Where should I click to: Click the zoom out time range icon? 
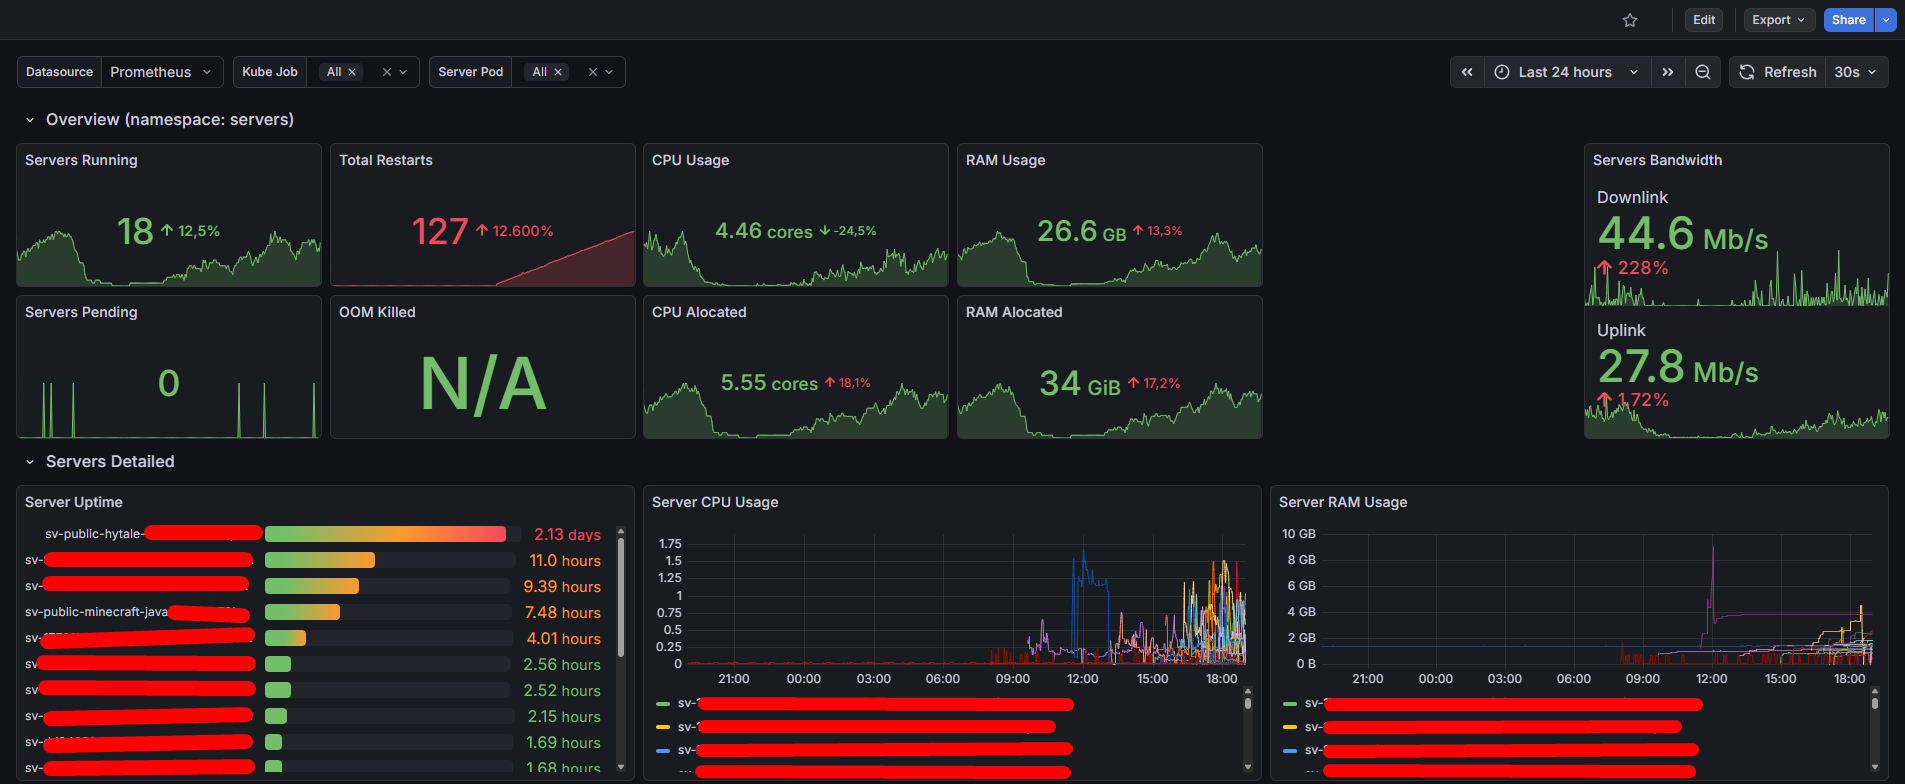click(1702, 72)
